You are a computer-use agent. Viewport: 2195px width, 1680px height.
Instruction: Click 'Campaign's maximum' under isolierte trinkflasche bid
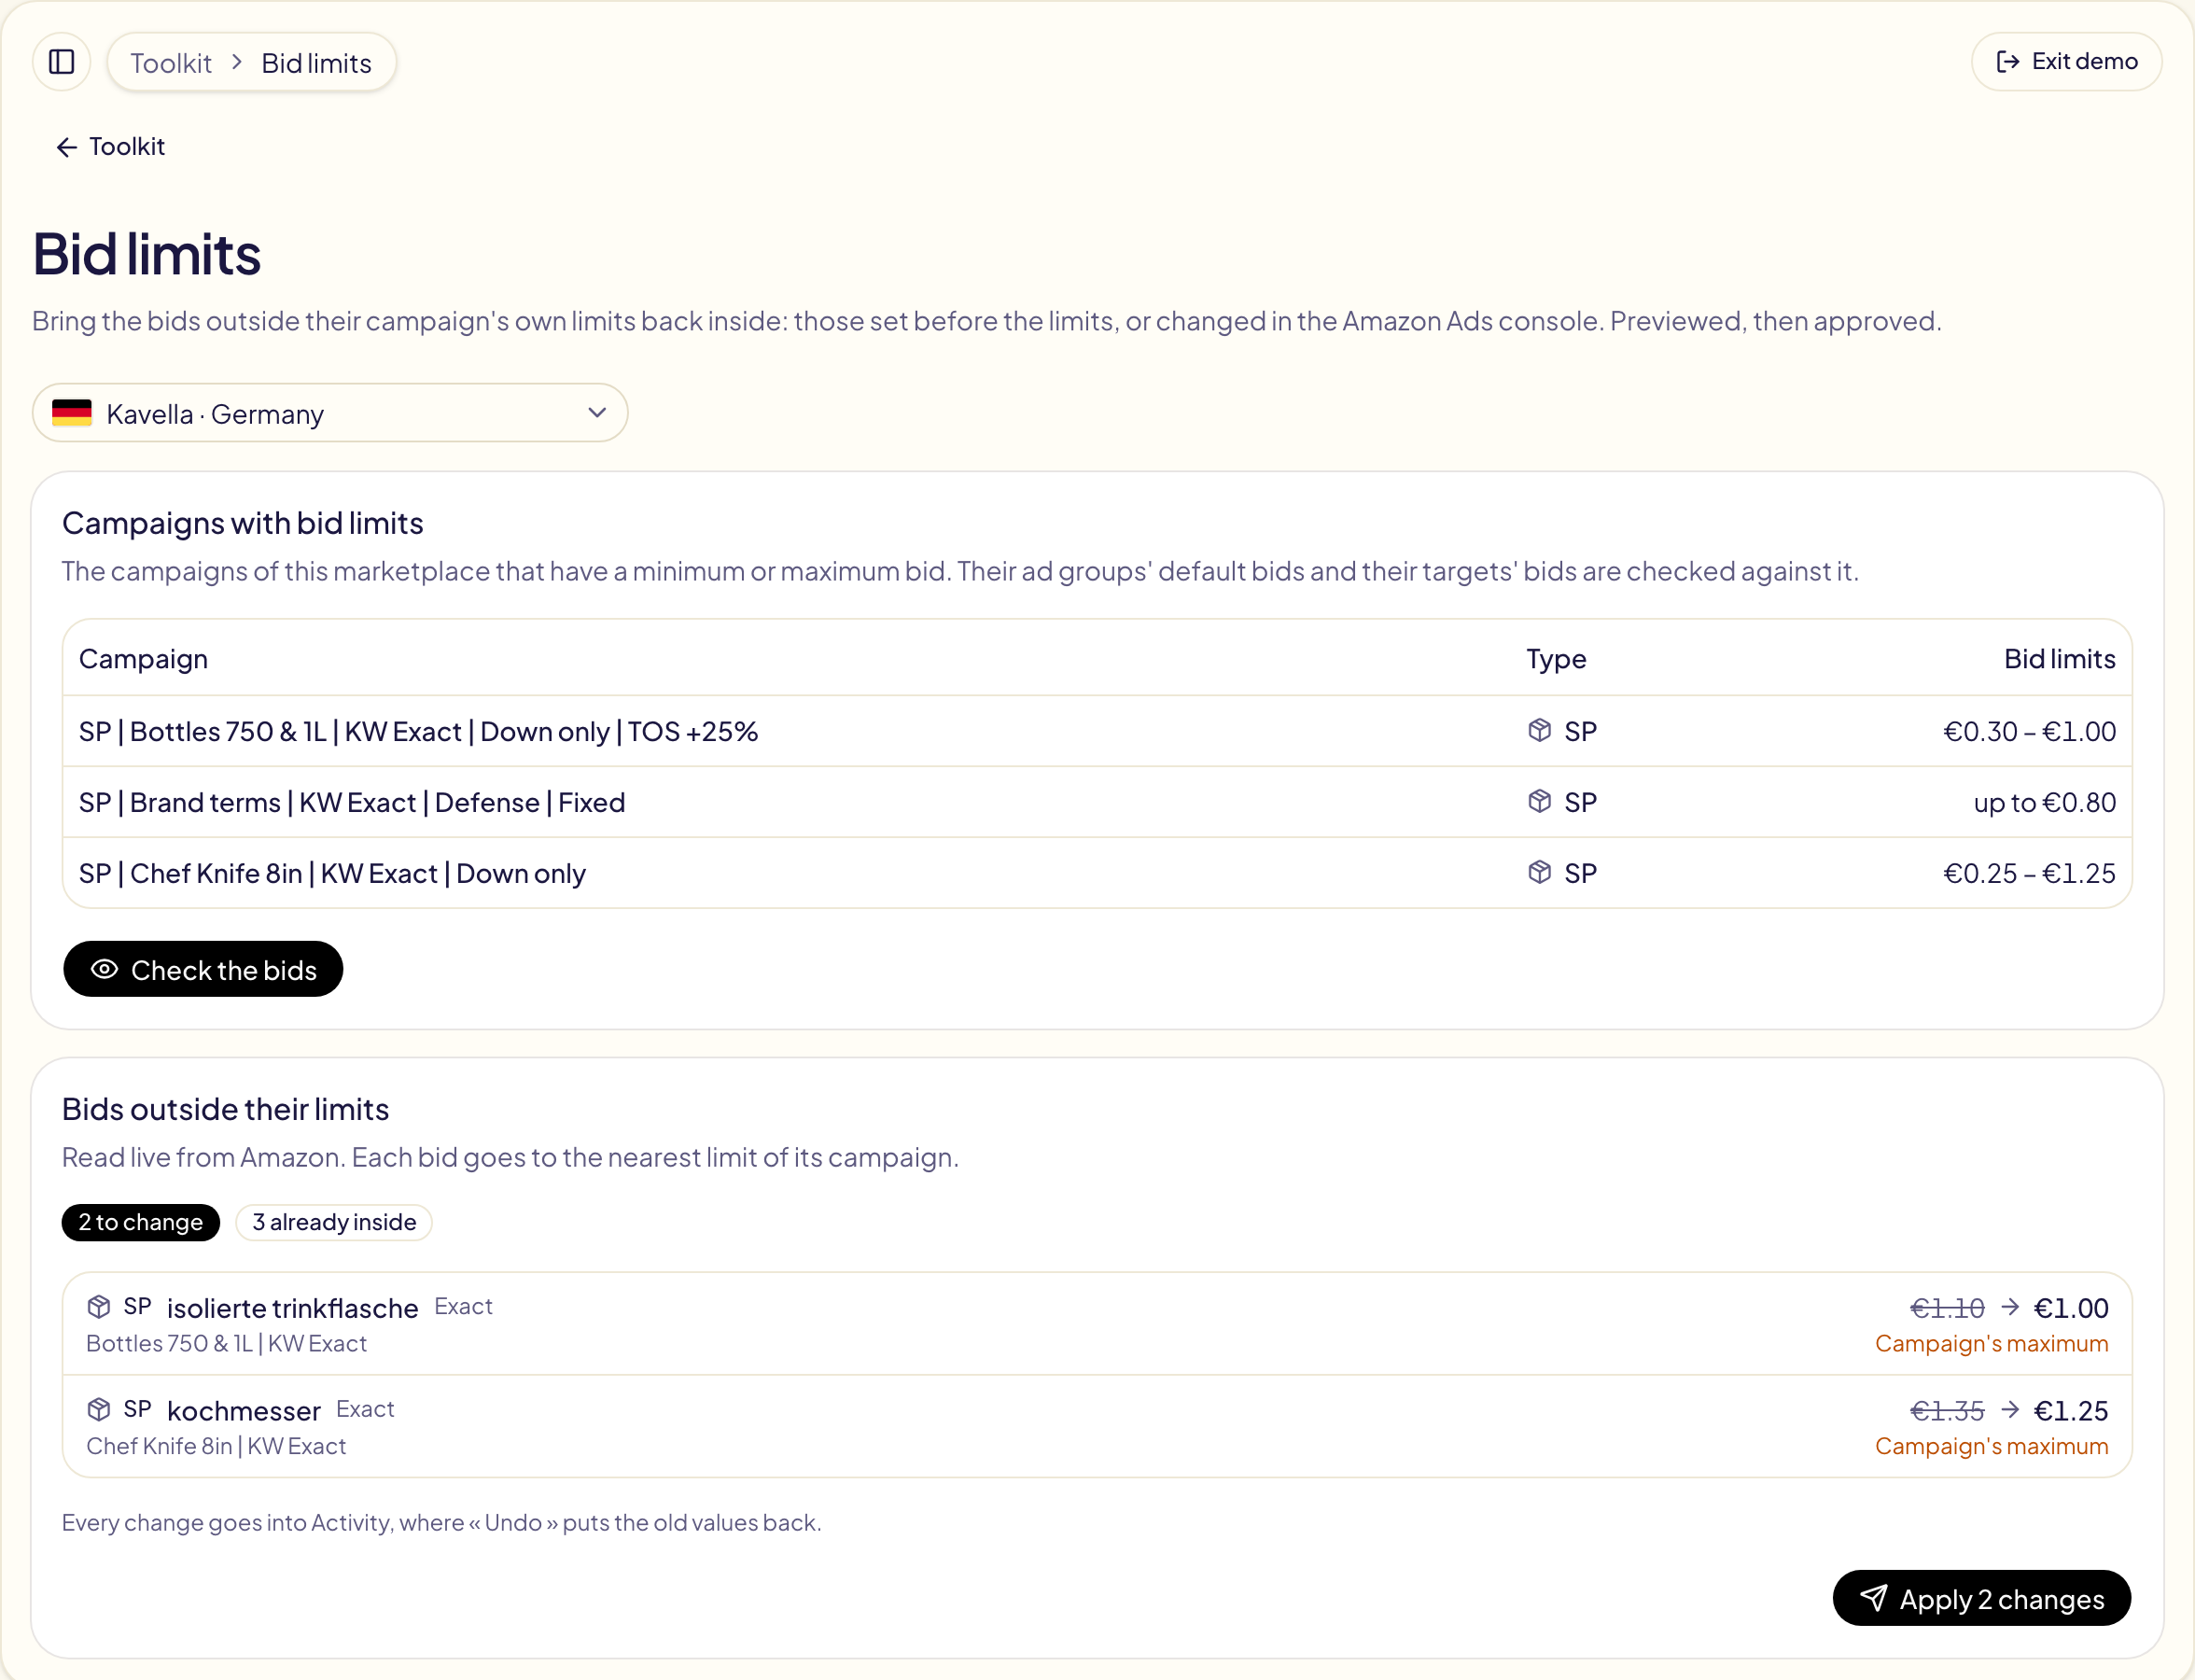pos(1992,1344)
